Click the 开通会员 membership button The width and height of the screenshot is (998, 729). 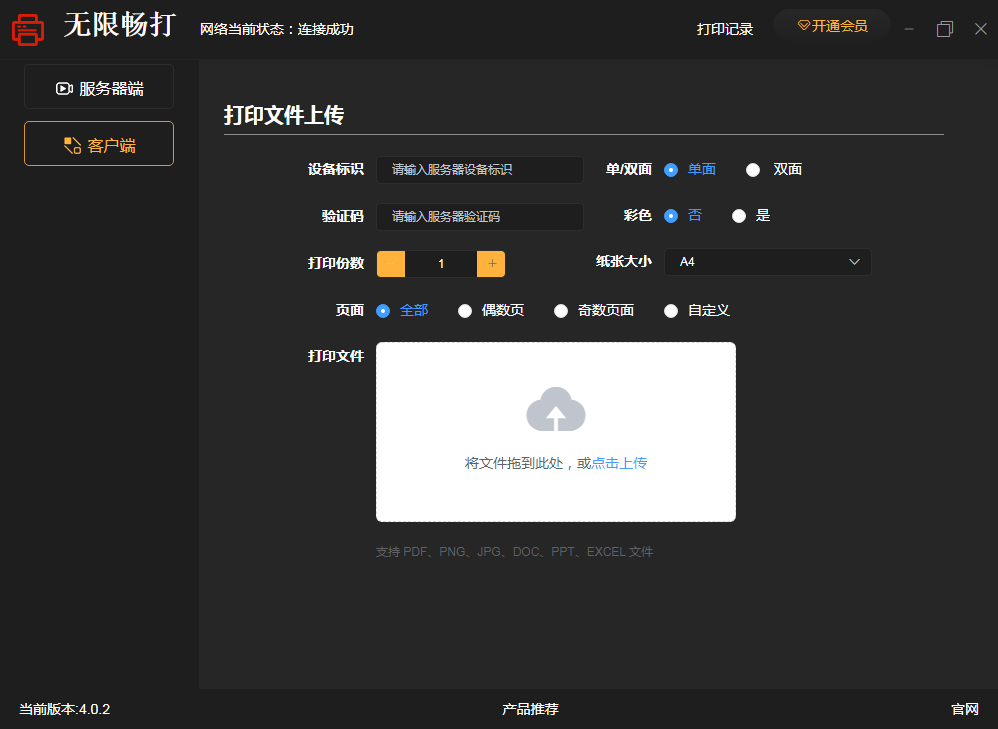pyautogui.click(x=831, y=26)
